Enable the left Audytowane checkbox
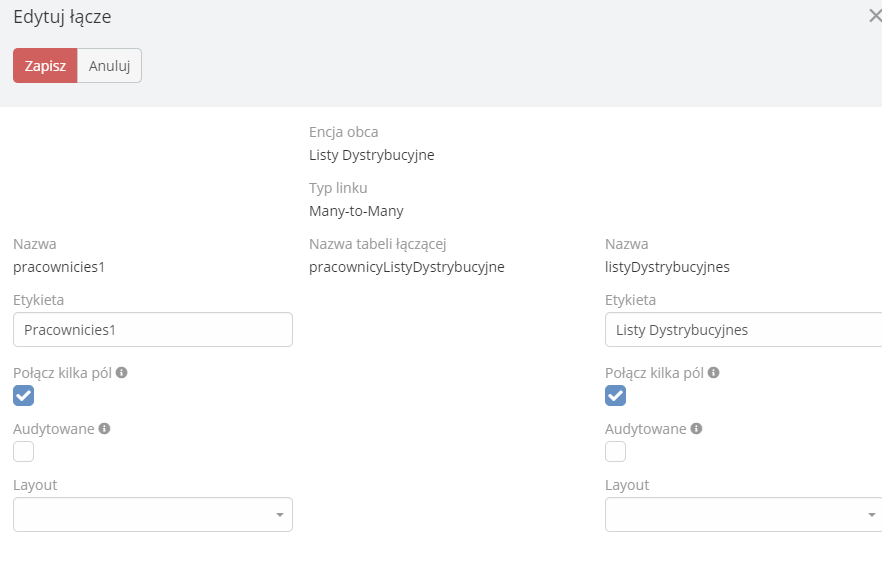The height and width of the screenshot is (570, 882). (24, 452)
